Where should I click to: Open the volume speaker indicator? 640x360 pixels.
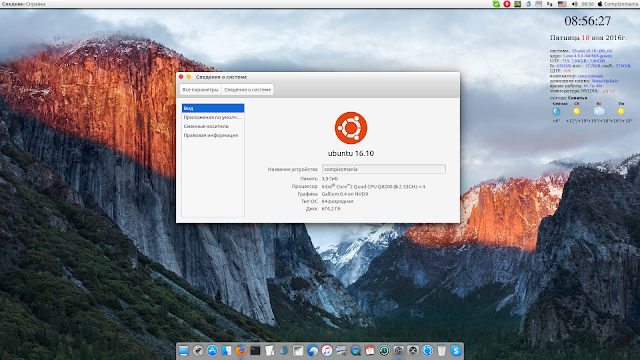[575, 4]
